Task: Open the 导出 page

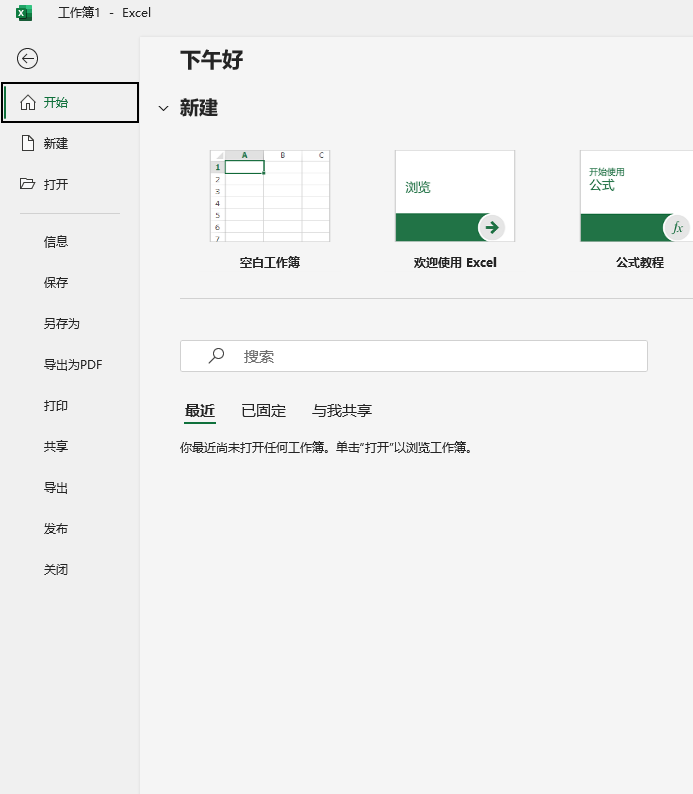Action: pos(56,488)
